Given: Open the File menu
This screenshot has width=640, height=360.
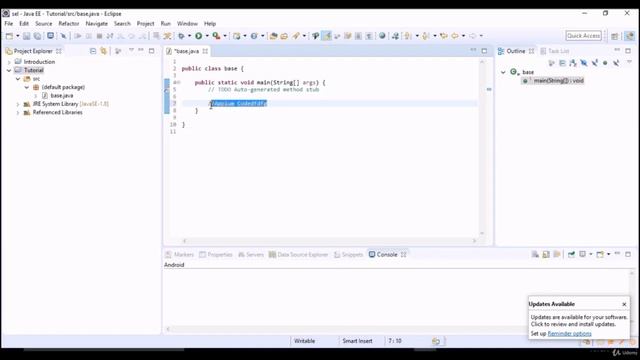Looking at the screenshot, I should (x=9, y=24).
